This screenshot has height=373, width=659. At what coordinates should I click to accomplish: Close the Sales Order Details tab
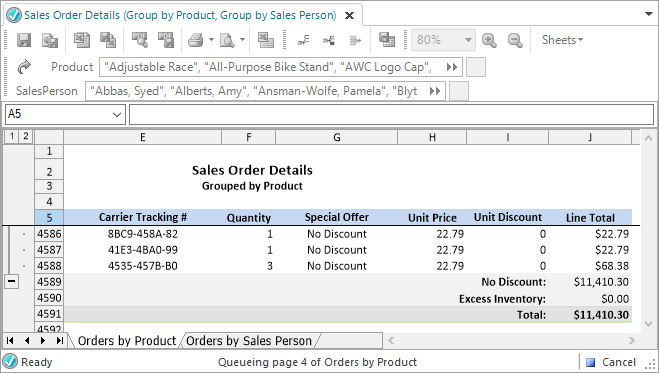click(349, 16)
